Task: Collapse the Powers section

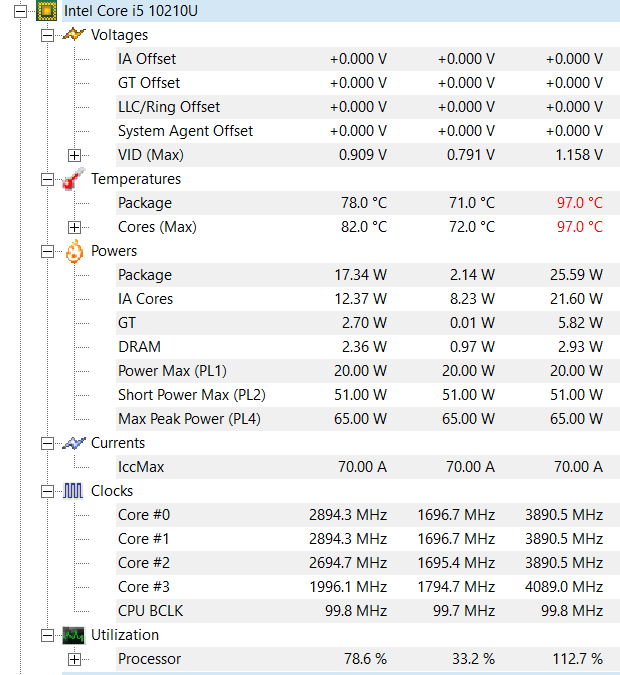Action: [x=47, y=251]
